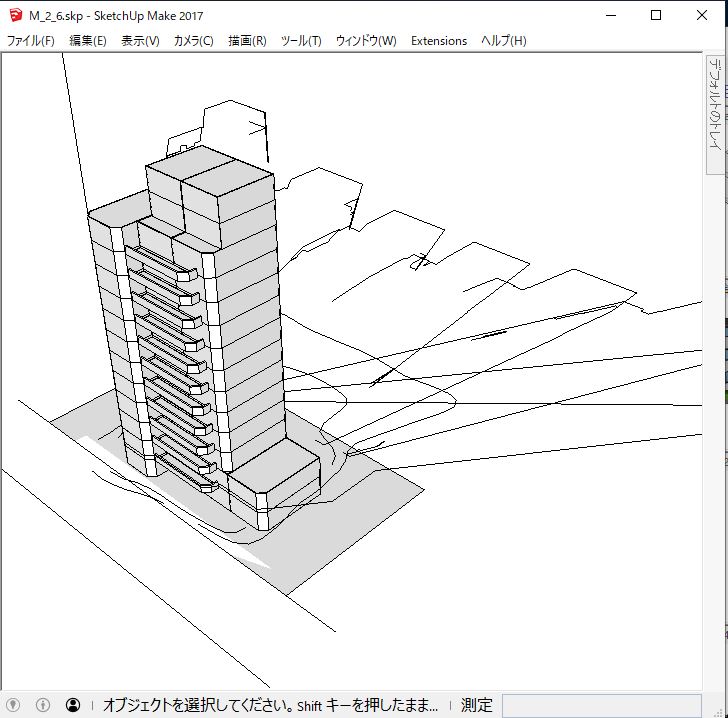Open the ヘルプ(H) menu
This screenshot has width=728, height=718.
click(x=503, y=41)
